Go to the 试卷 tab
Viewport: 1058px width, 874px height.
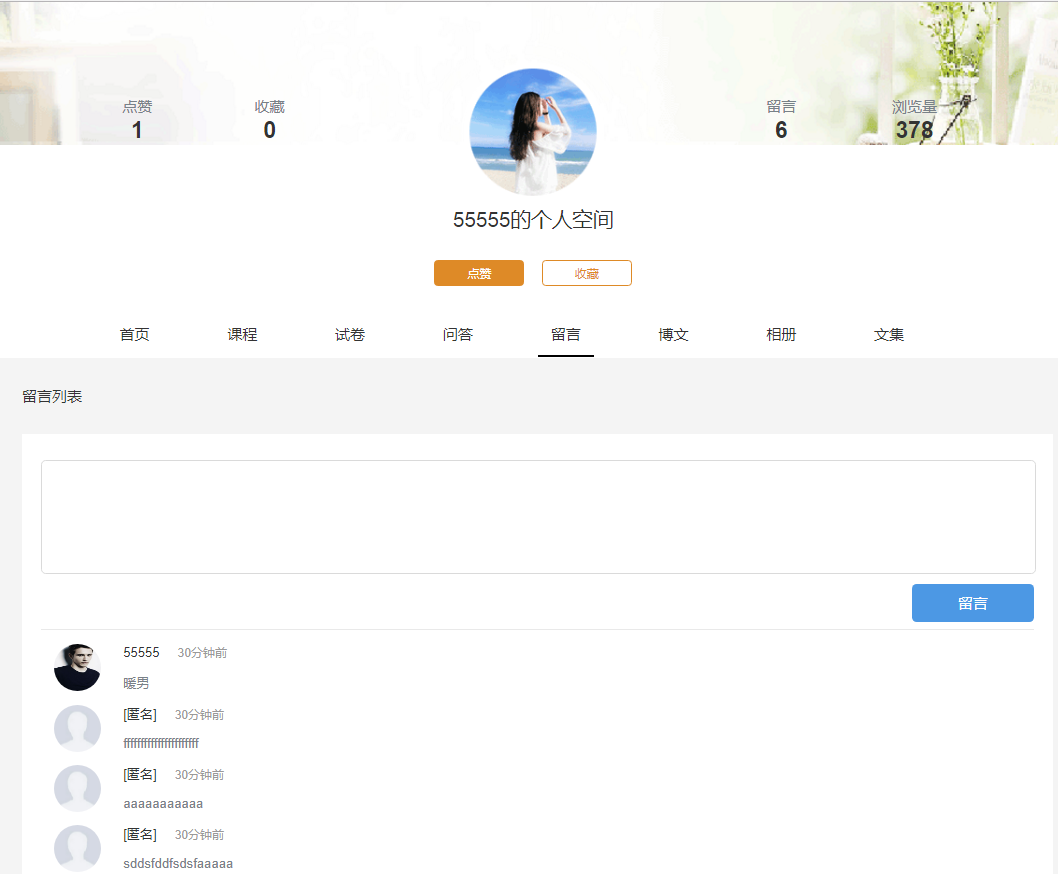(350, 335)
